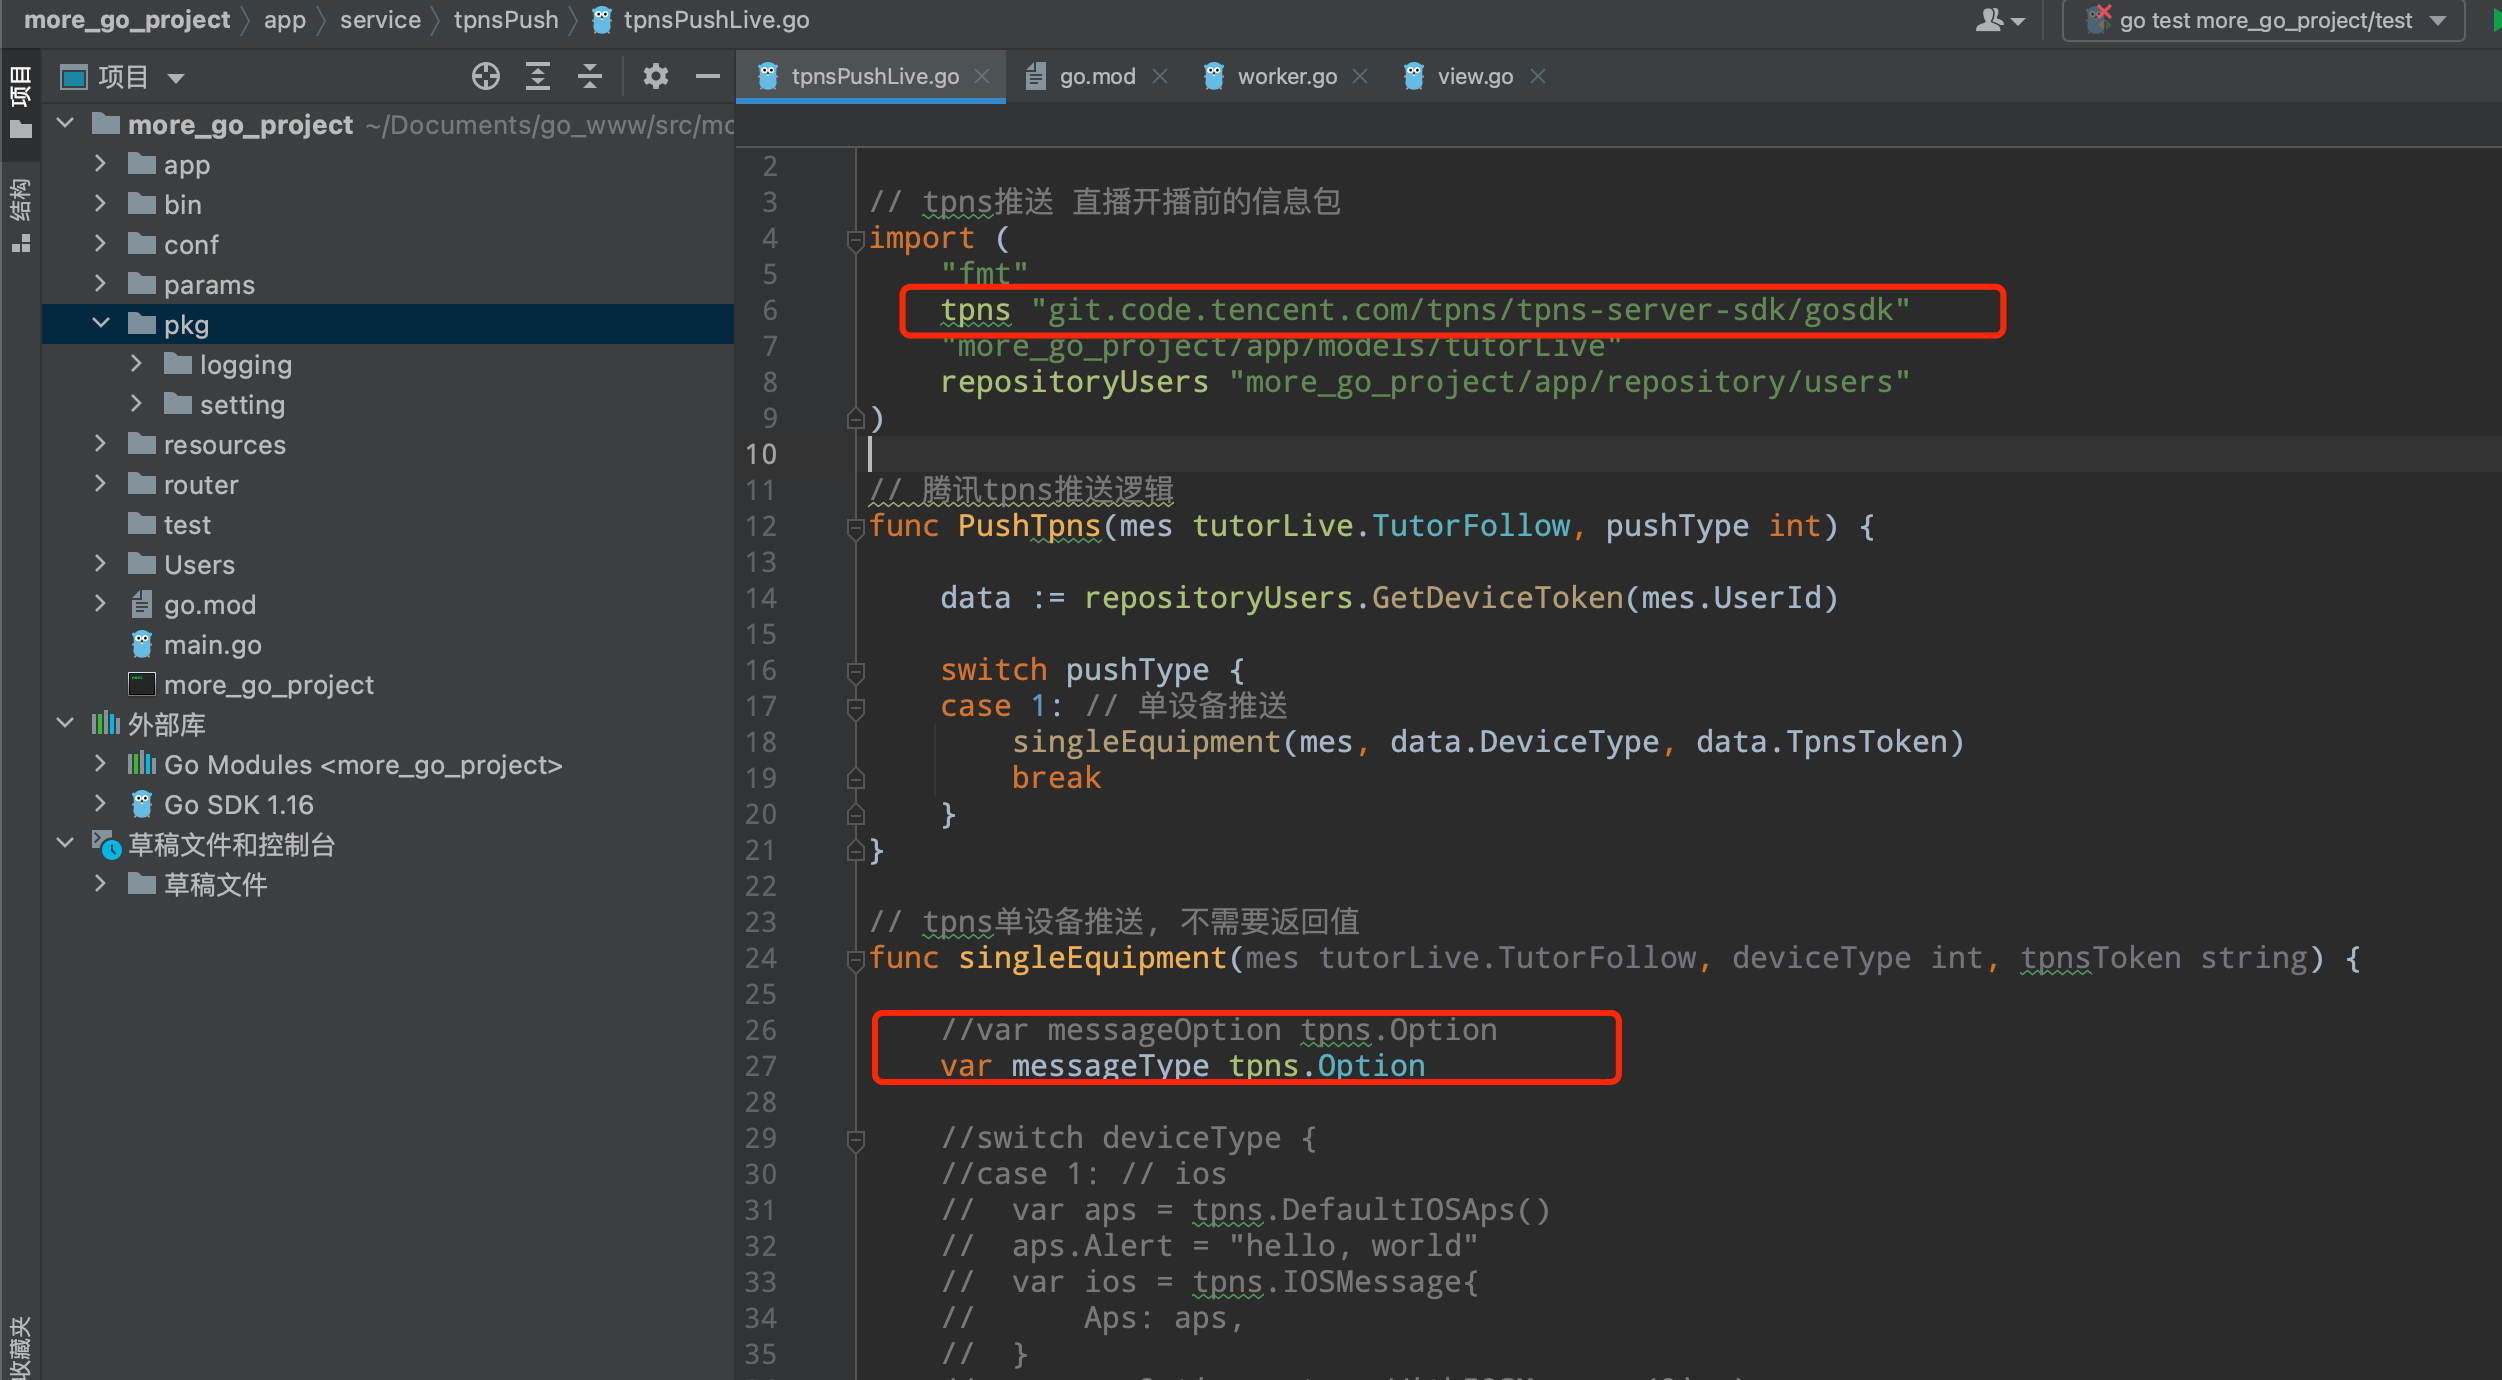Close the view.go editor tab
2502x1380 pixels.
tap(1537, 75)
